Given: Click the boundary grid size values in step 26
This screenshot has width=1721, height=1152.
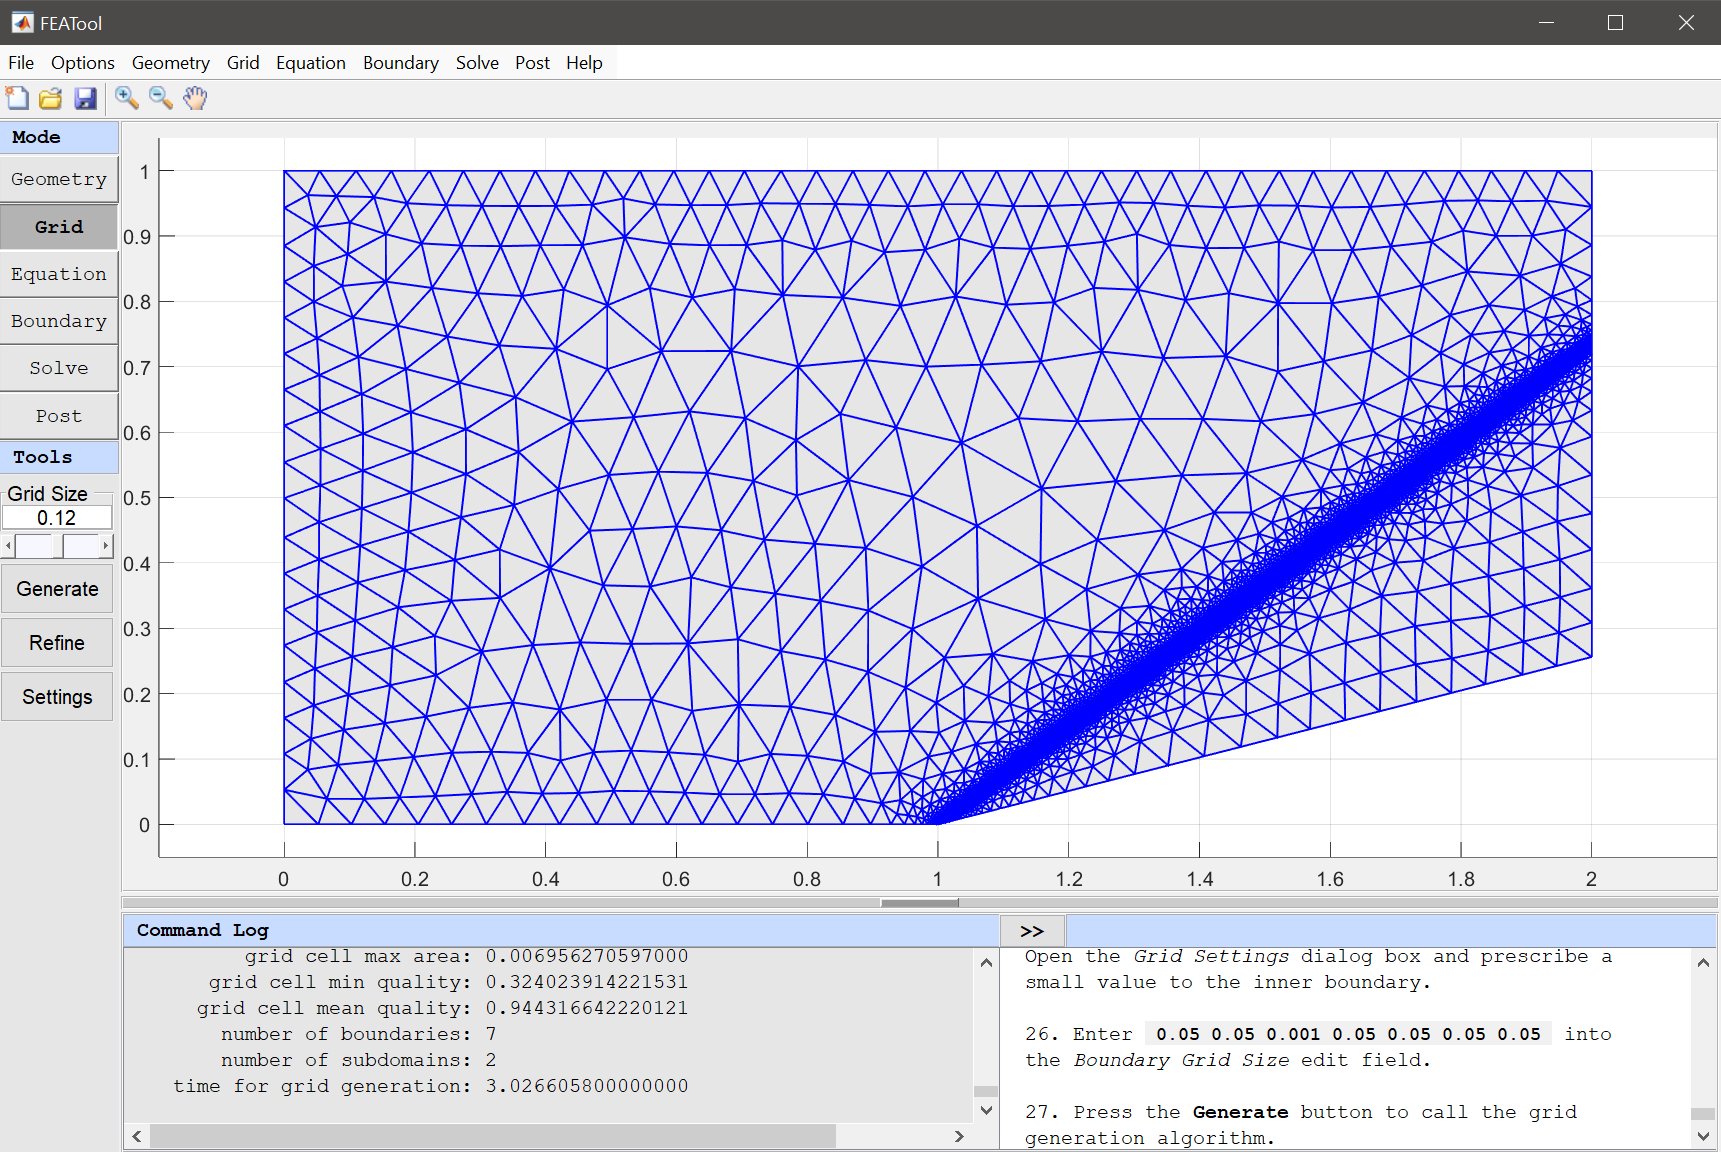Looking at the screenshot, I should coord(1348,1034).
